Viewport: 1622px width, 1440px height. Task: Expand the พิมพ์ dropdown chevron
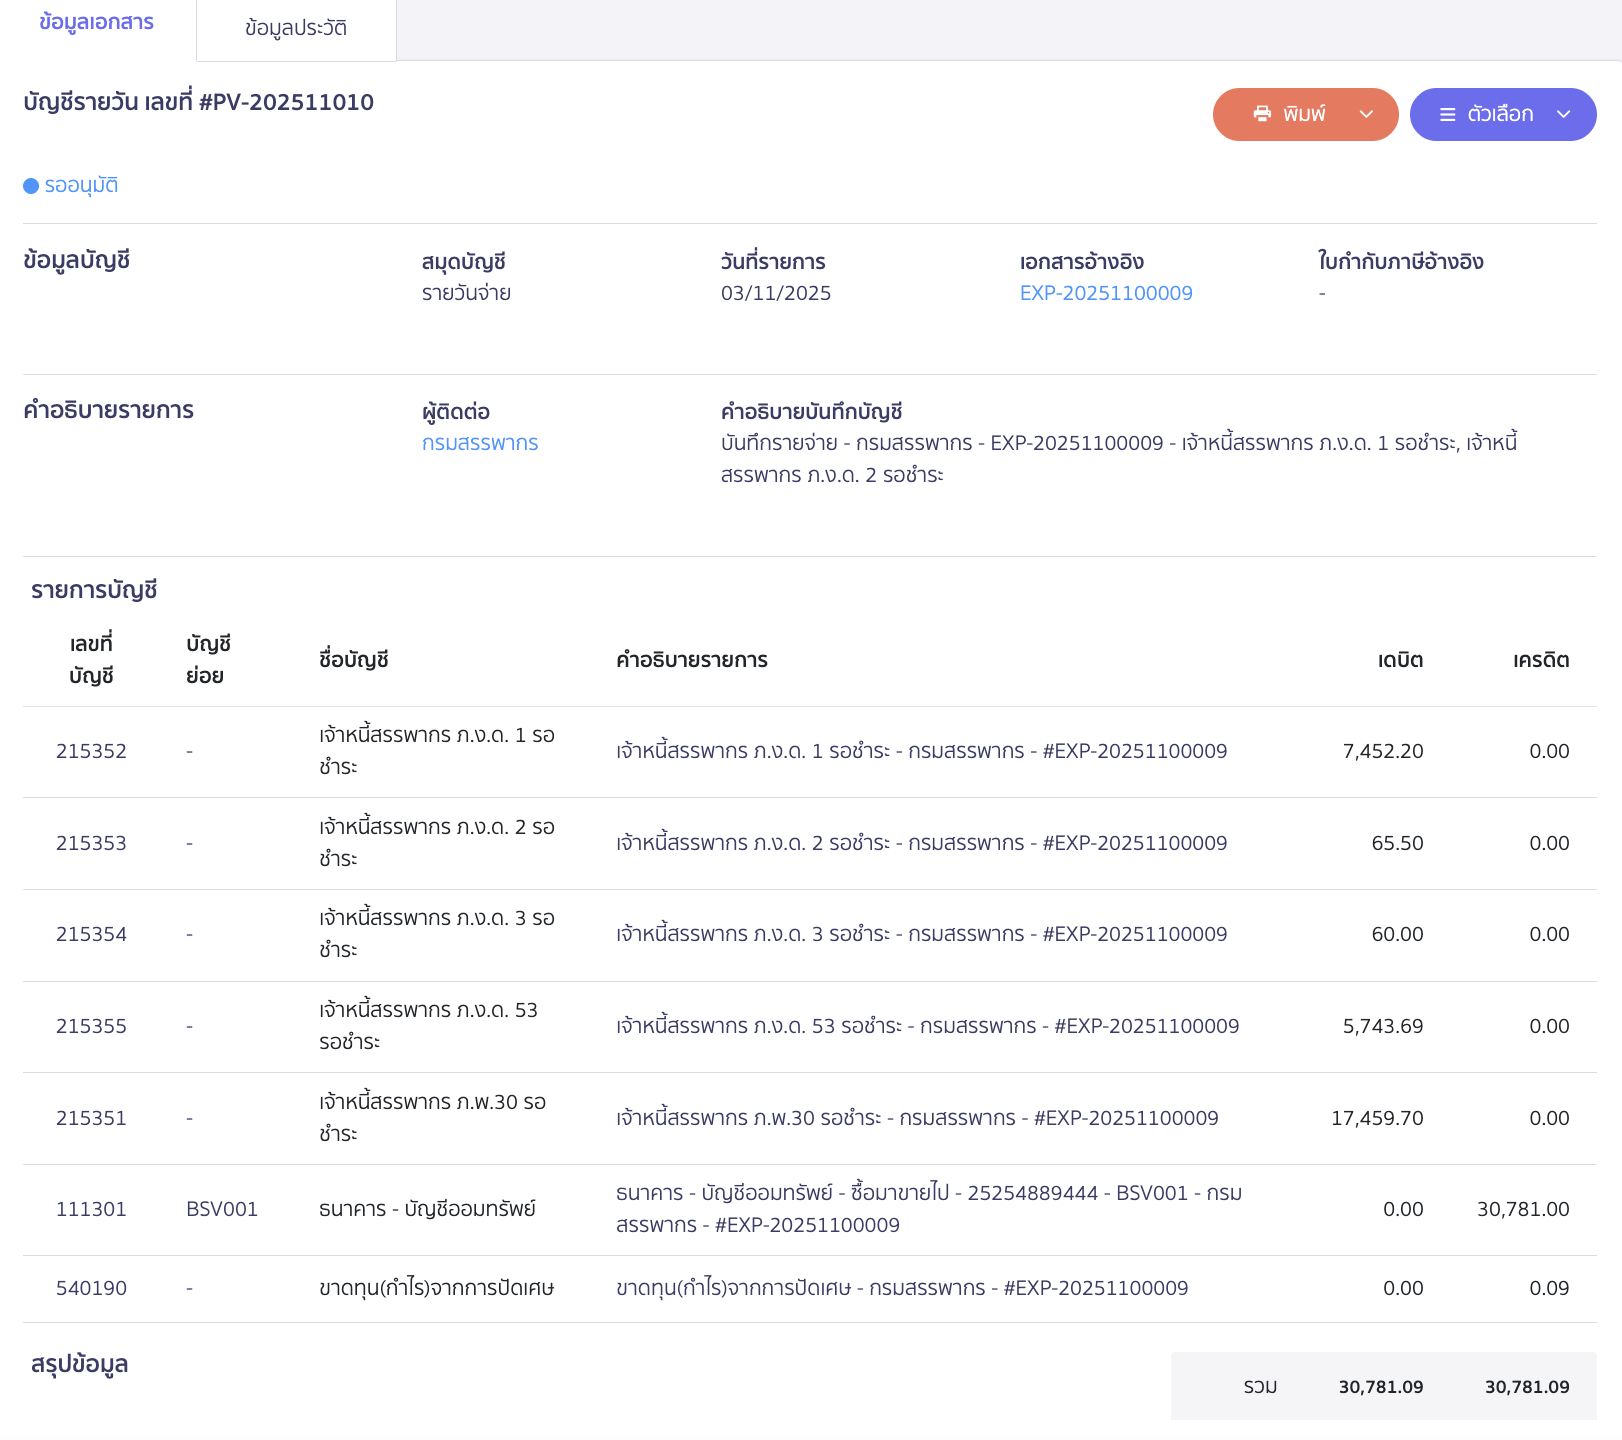pyautogui.click(x=1366, y=114)
